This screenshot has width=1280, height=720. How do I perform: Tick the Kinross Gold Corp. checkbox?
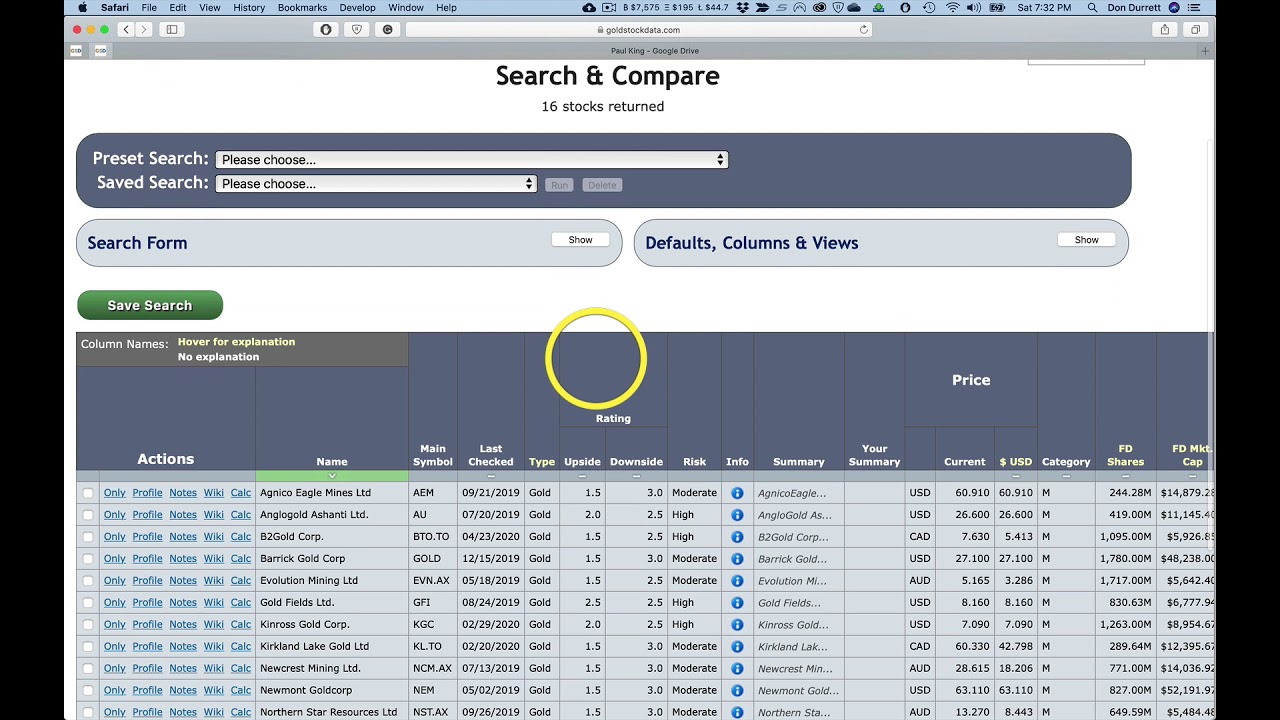88,625
